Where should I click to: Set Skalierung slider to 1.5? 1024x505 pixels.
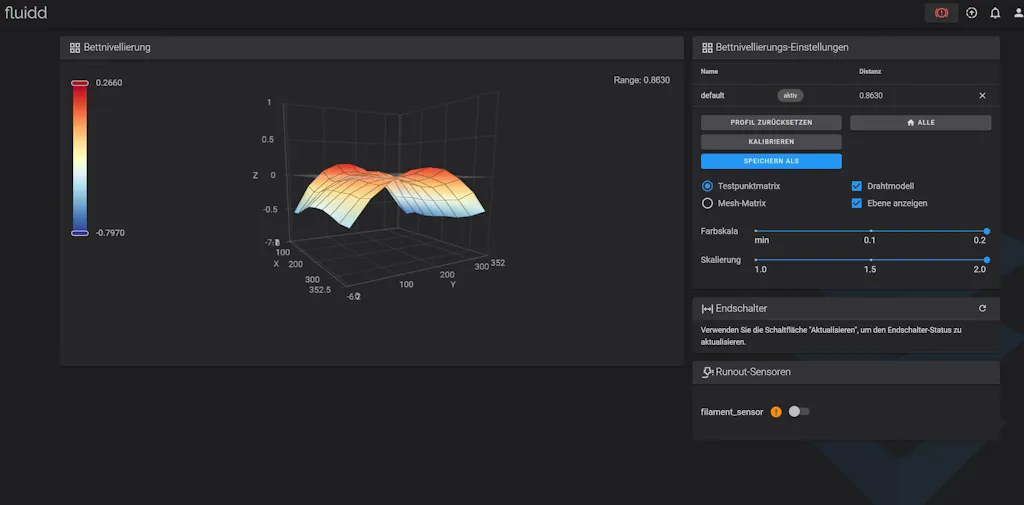pyautogui.click(x=870, y=260)
